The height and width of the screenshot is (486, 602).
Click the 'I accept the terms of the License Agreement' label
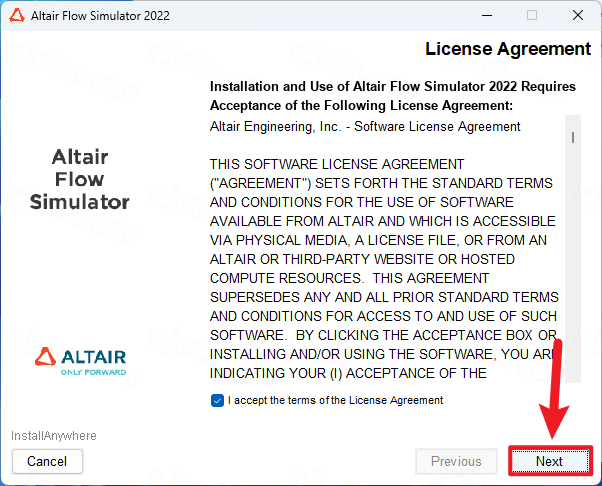click(x=336, y=400)
